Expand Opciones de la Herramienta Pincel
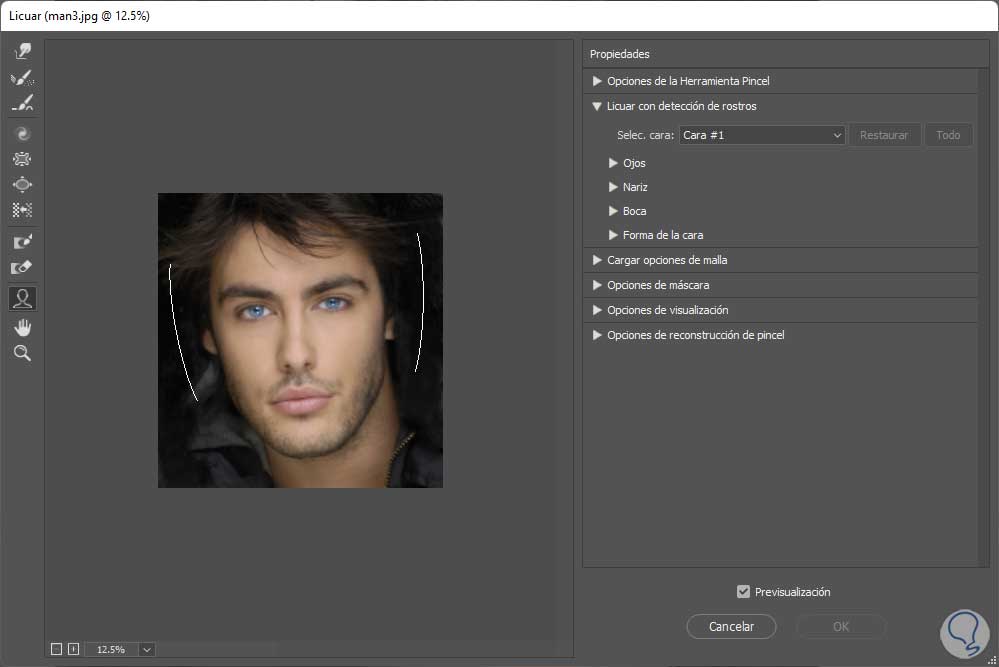Image resolution: width=999 pixels, height=667 pixels. click(x=597, y=81)
